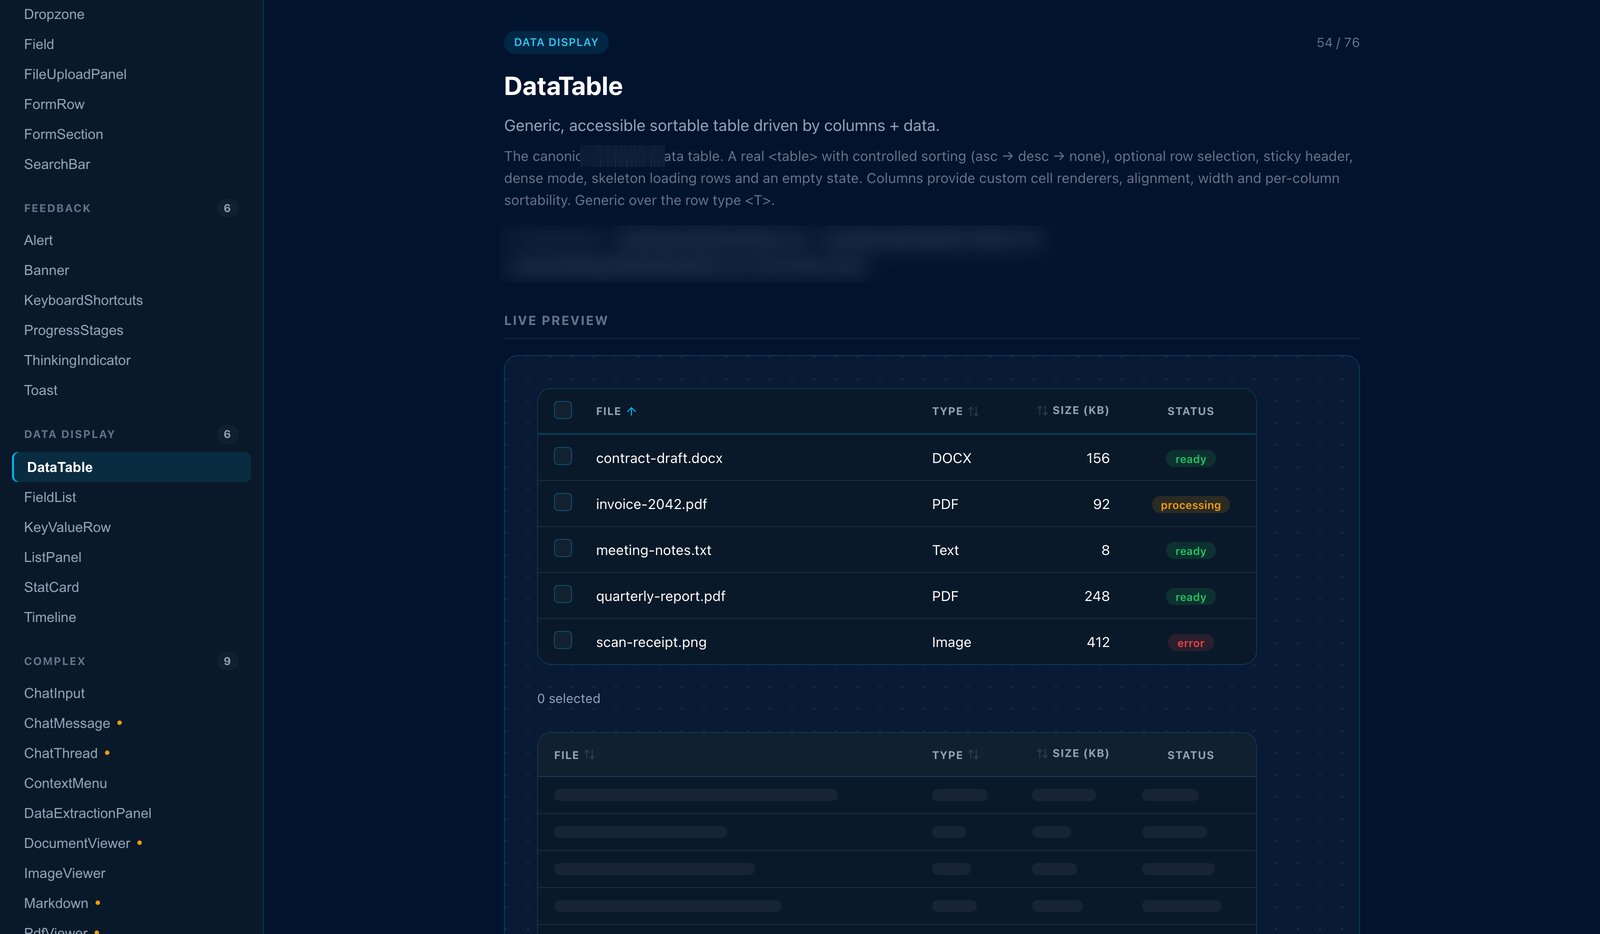Screen dimensions: 1600x934
Task: Open Dropzone in the sidebar
Action: point(54,14)
